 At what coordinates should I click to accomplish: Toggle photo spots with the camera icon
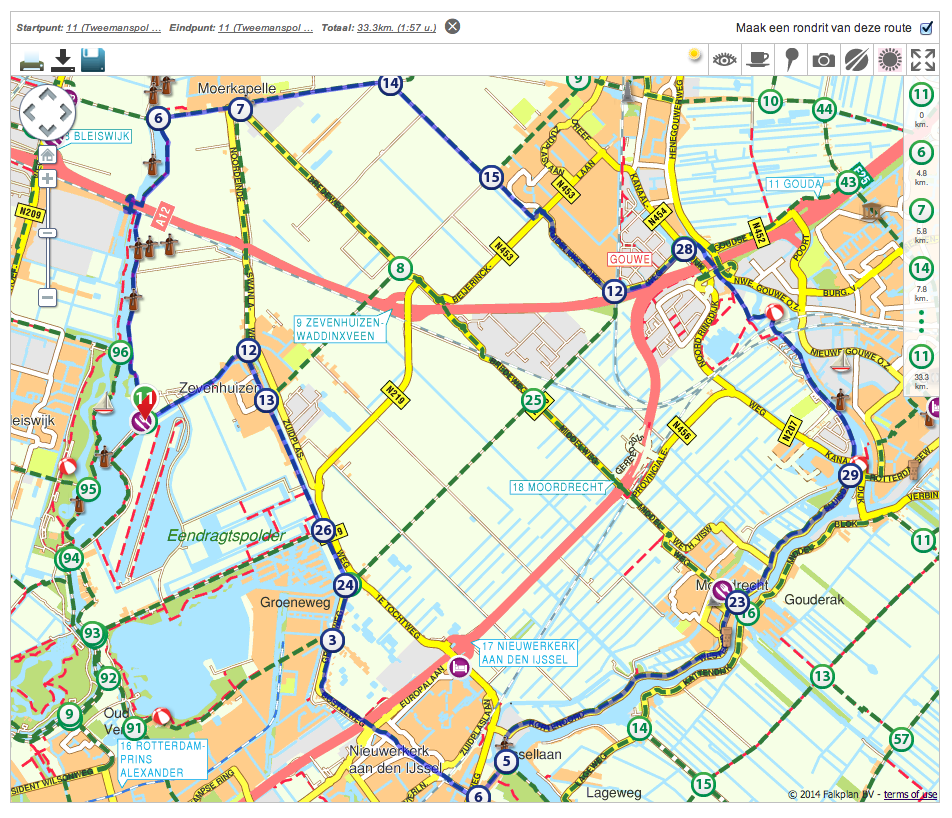(823, 59)
